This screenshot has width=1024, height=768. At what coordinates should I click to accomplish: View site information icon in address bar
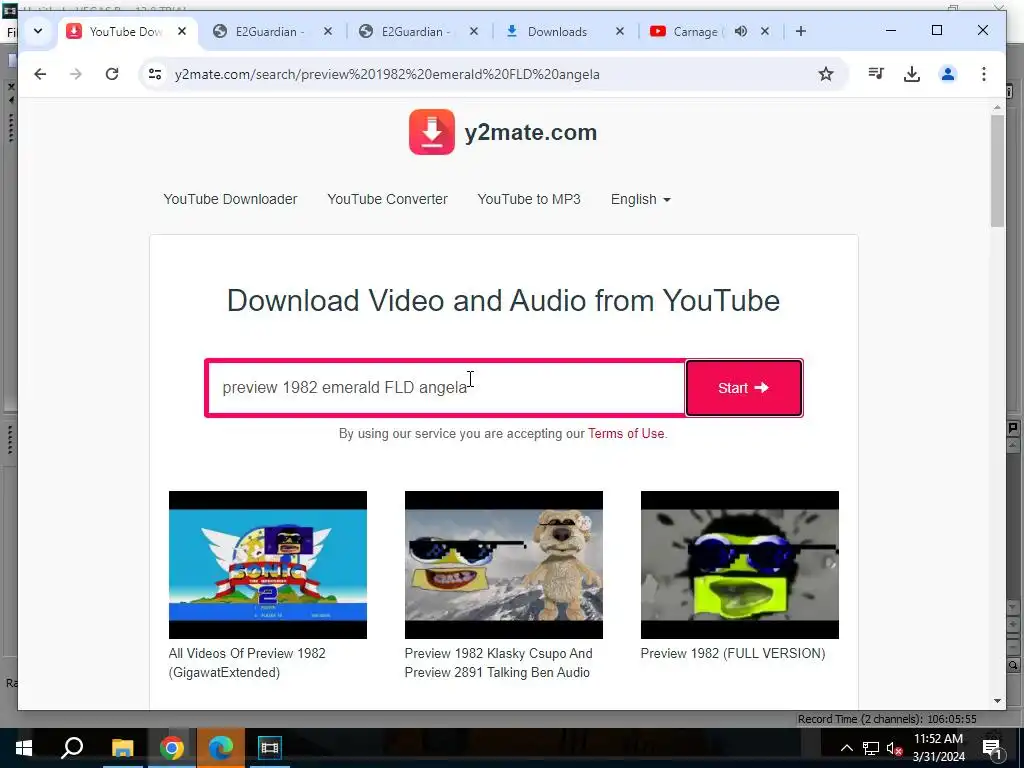[155, 74]
